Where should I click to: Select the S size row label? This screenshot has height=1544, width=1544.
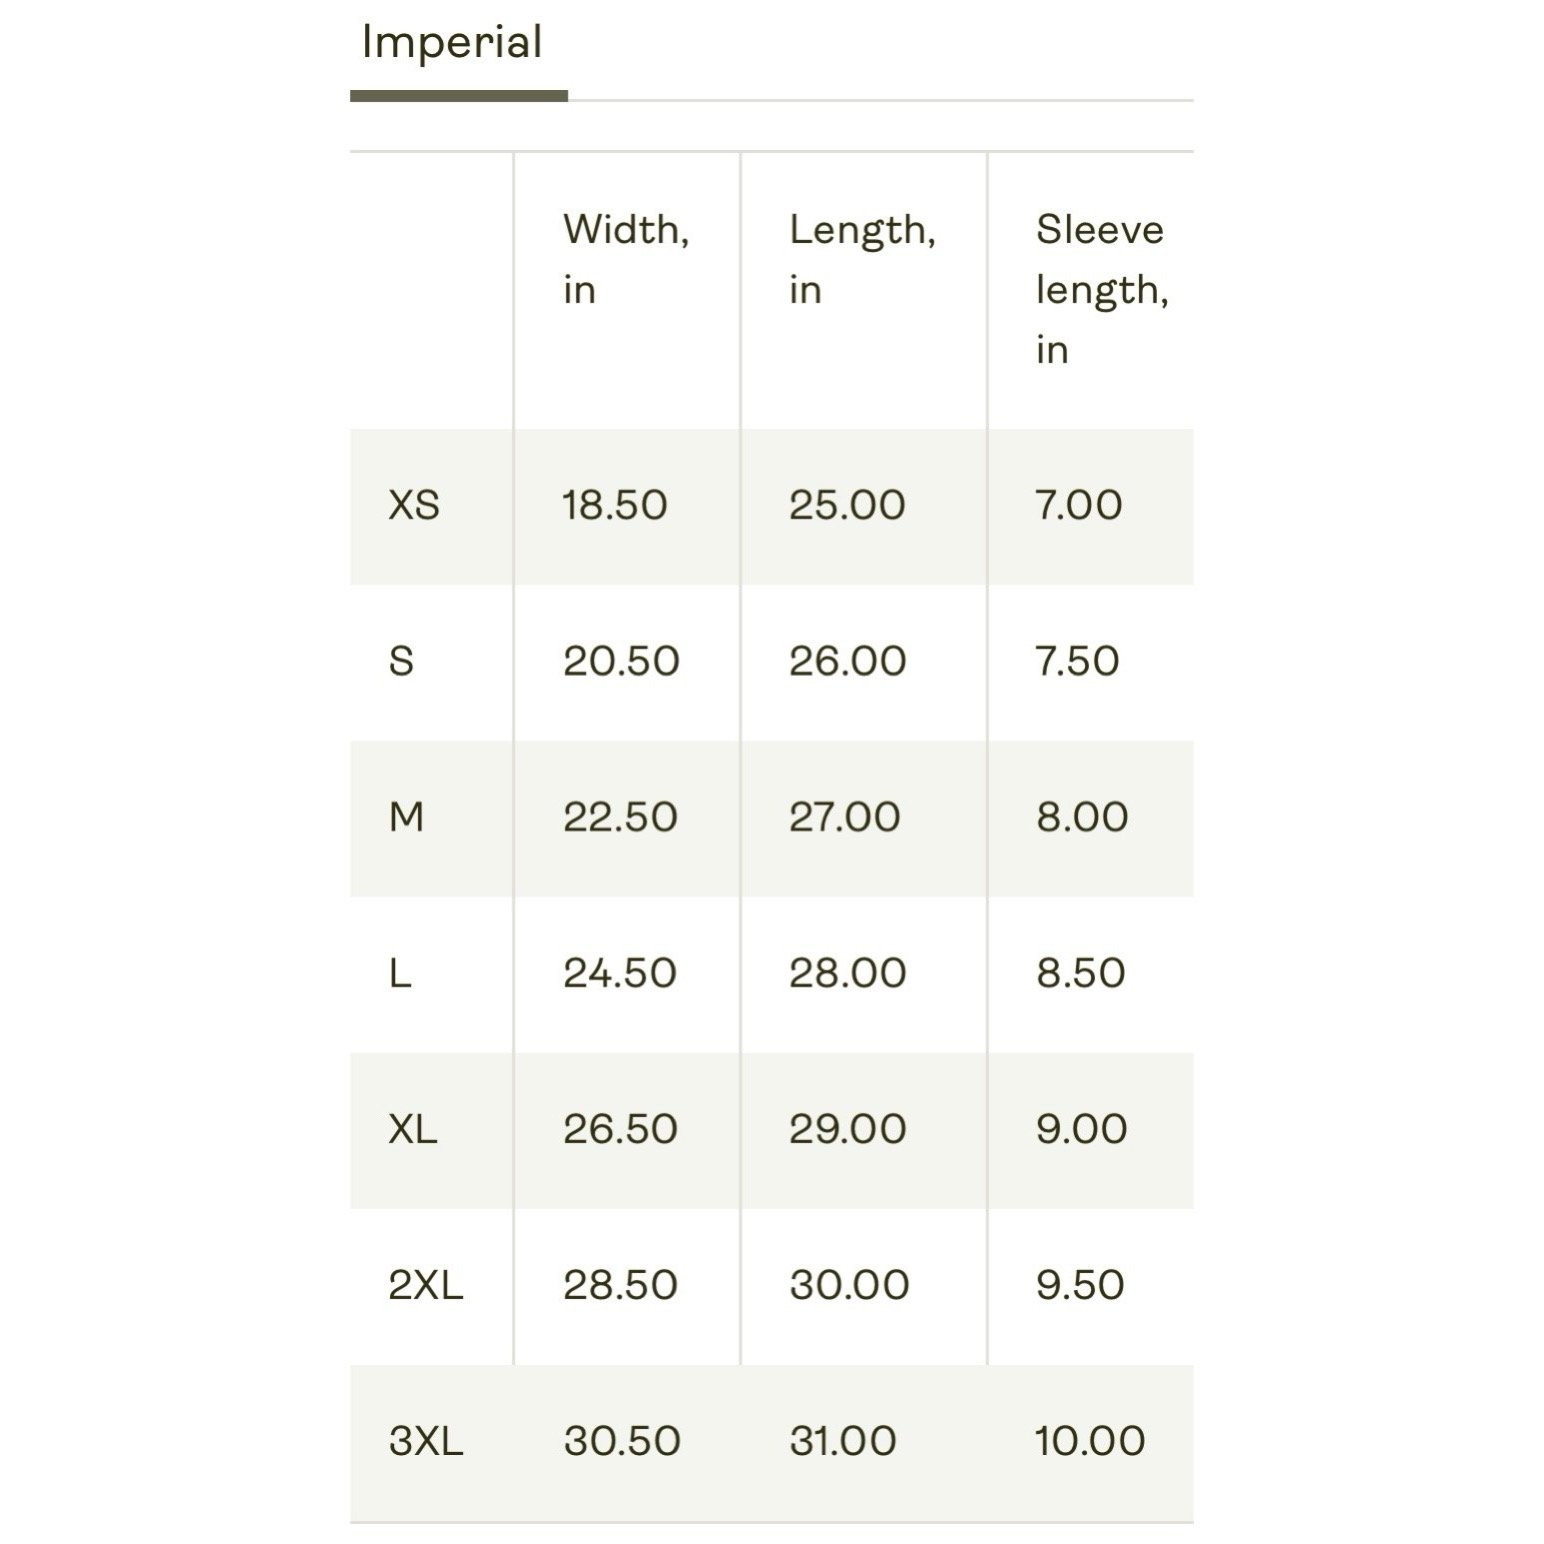click(401, 661)
